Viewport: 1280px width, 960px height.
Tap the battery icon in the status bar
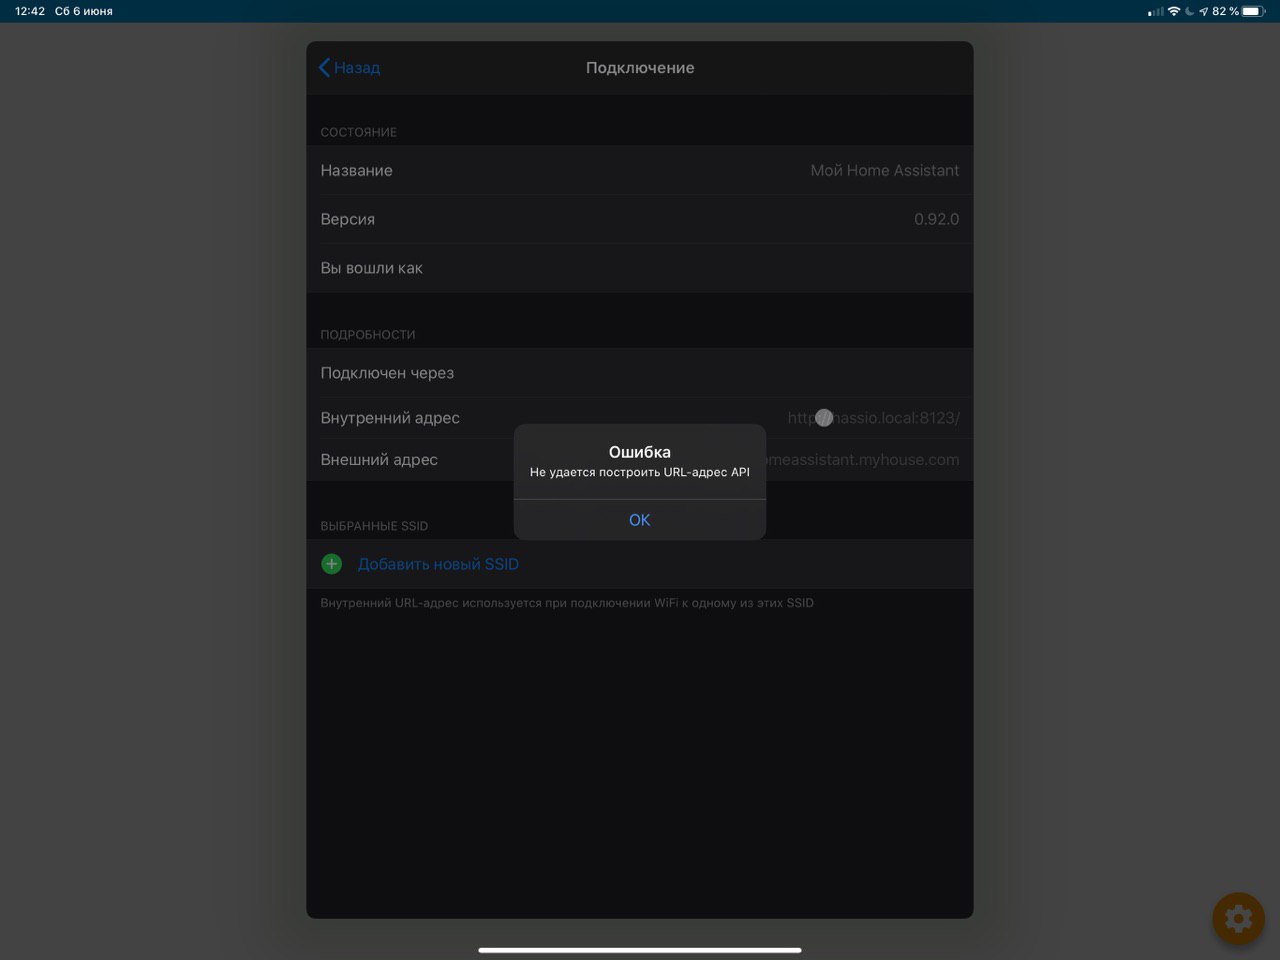click(x=1254, y=11)
